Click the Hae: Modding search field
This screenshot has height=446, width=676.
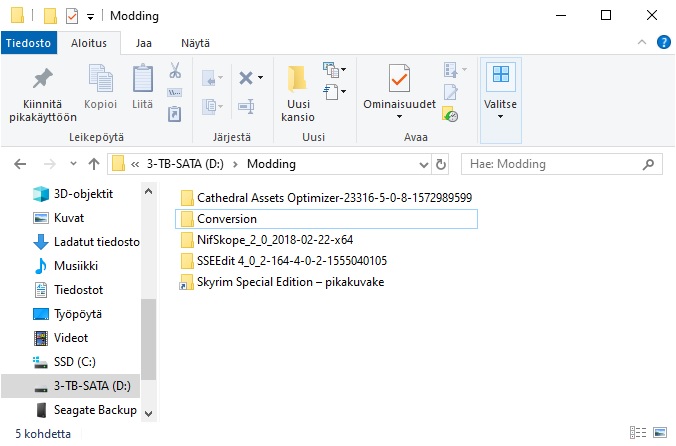tap(550, 164)
